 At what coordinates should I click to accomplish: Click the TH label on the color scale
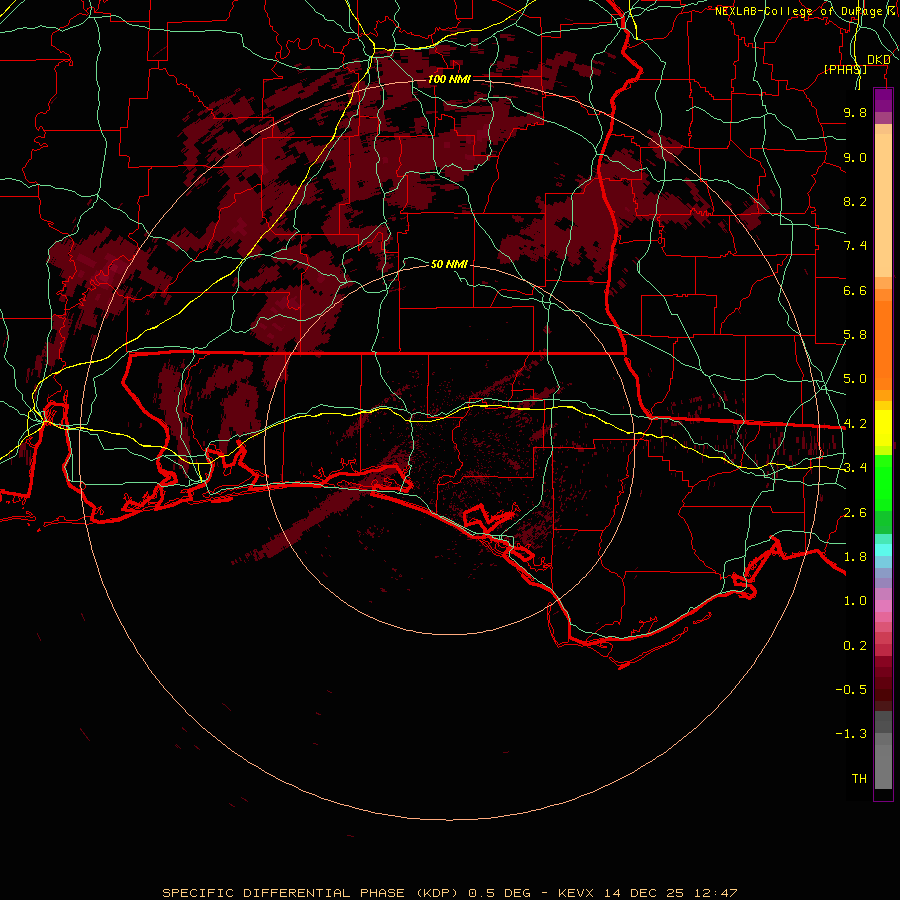coord(859,779)
